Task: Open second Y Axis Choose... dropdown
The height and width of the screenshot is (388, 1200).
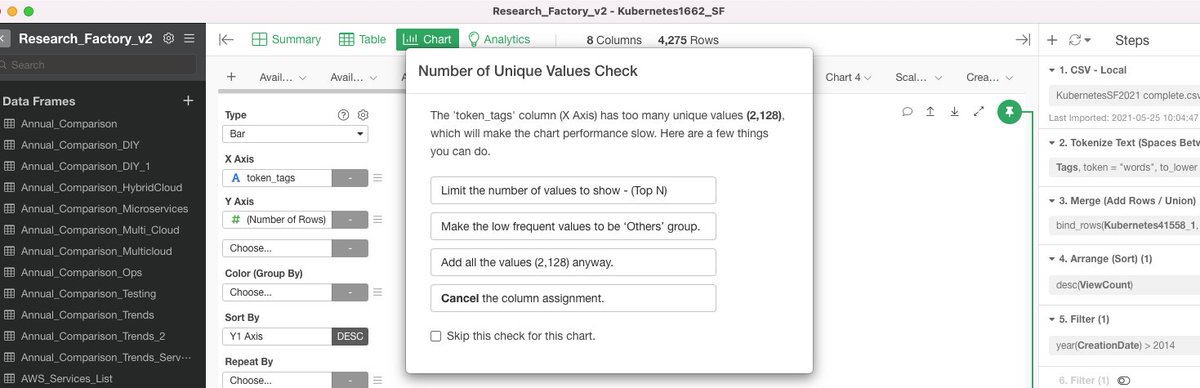Action: coord(277,248)
